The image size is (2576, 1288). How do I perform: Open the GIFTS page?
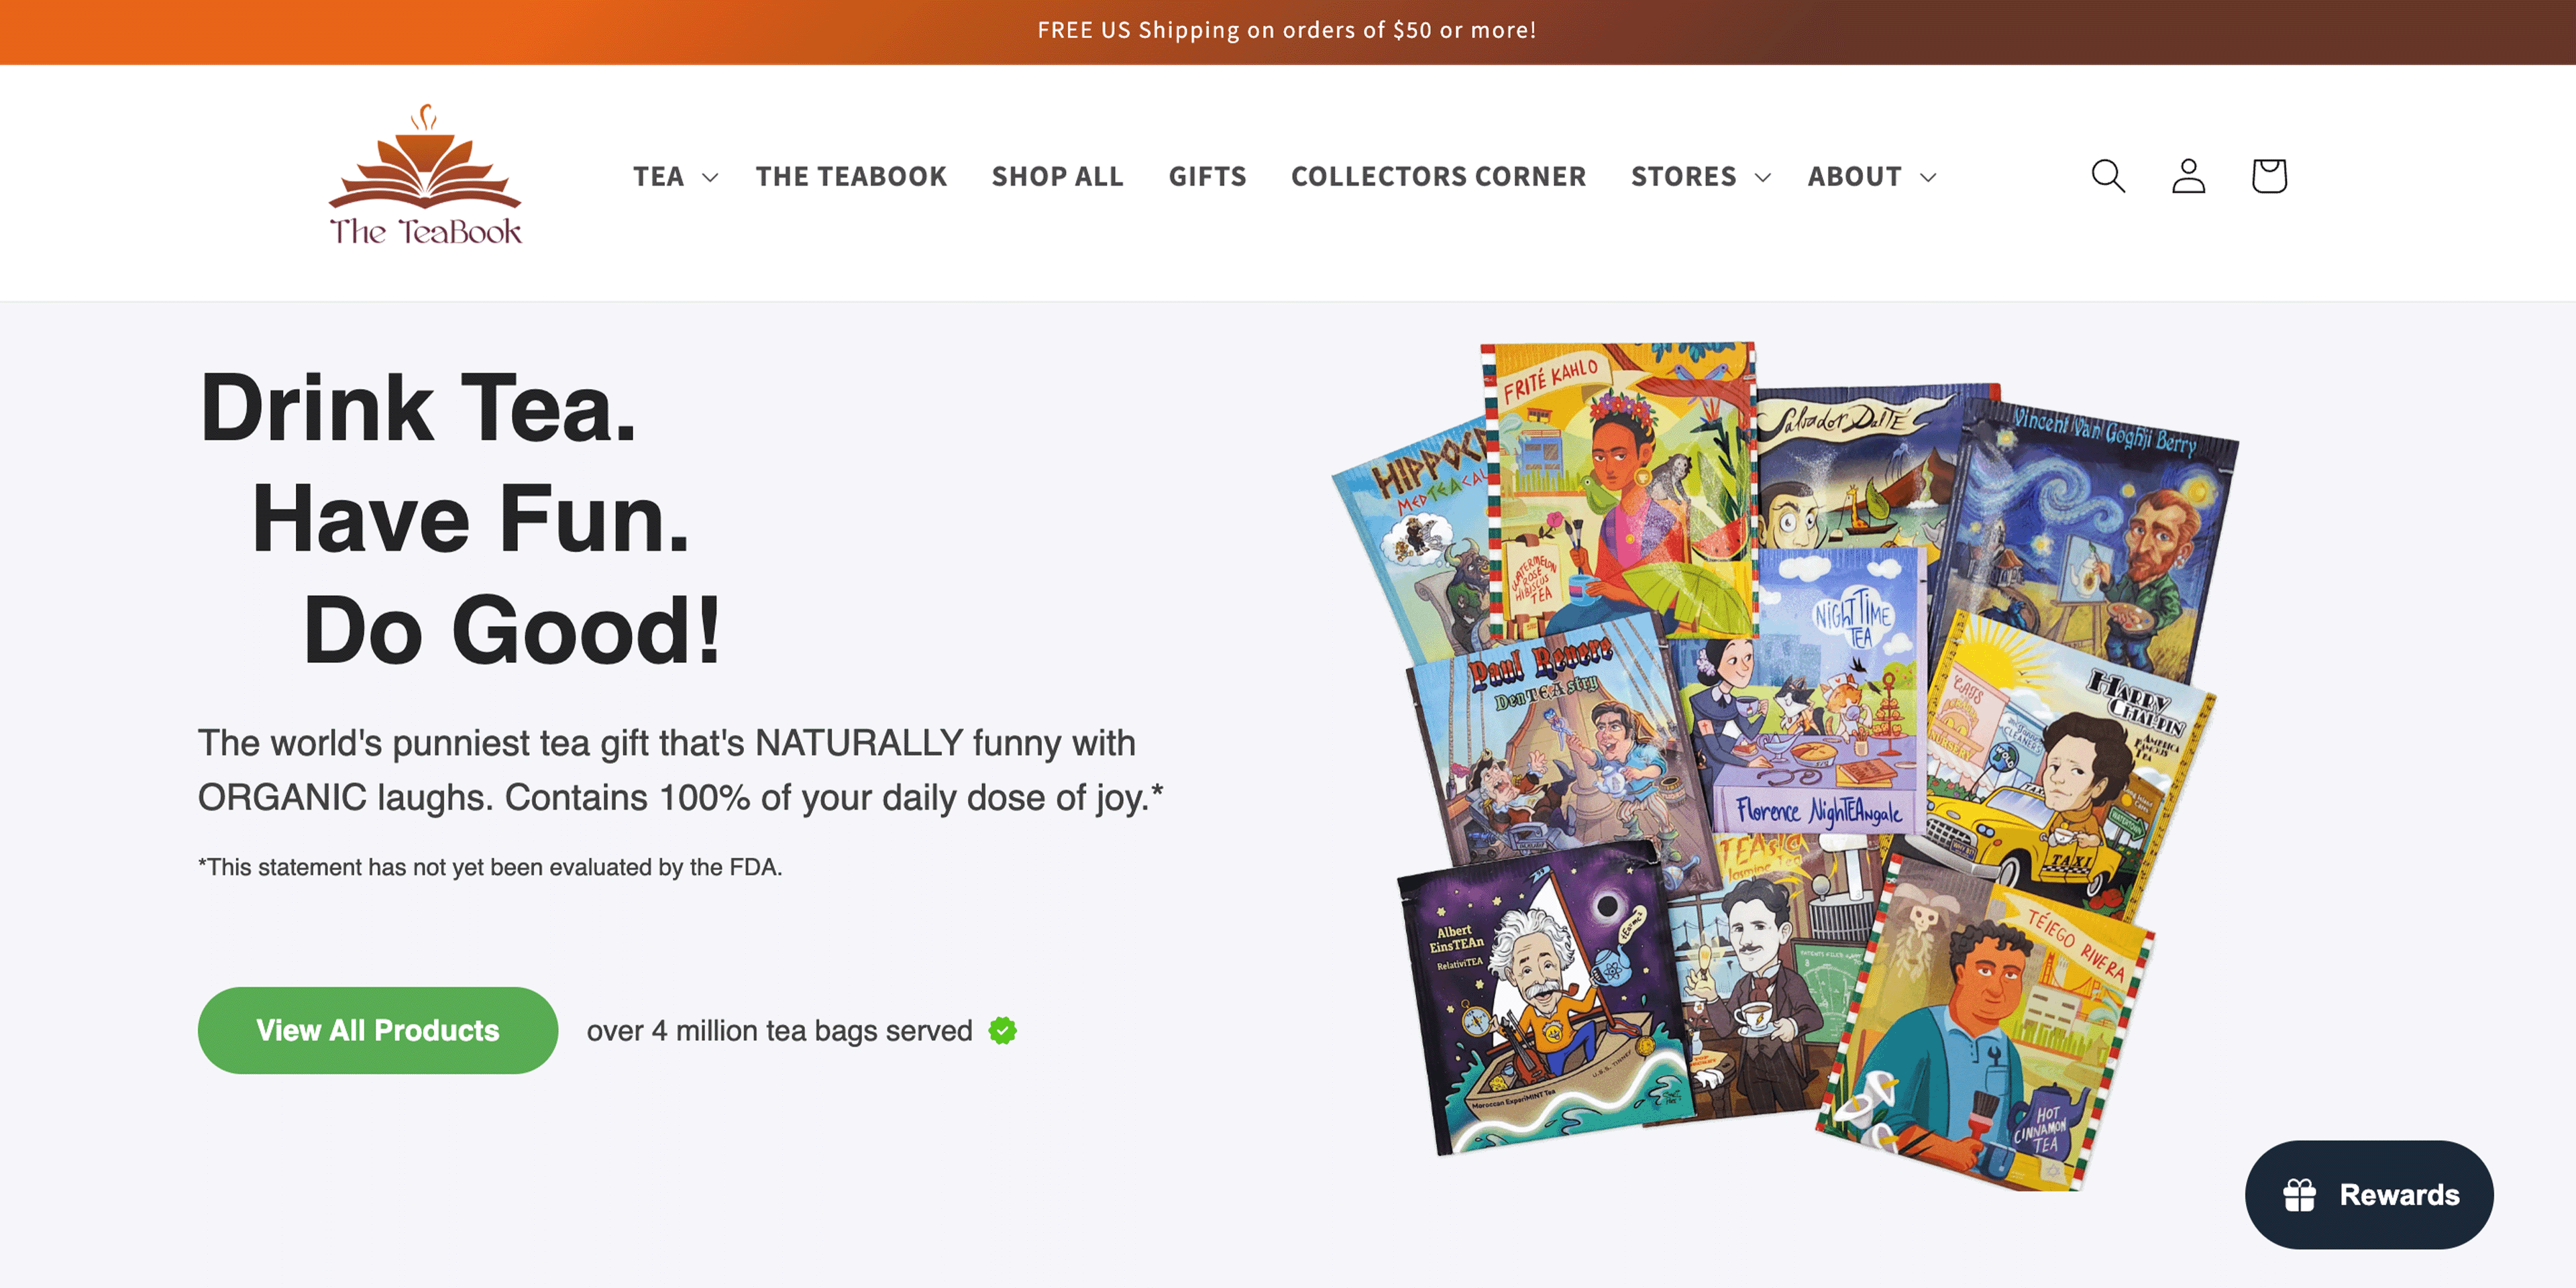click(1207, 177)
